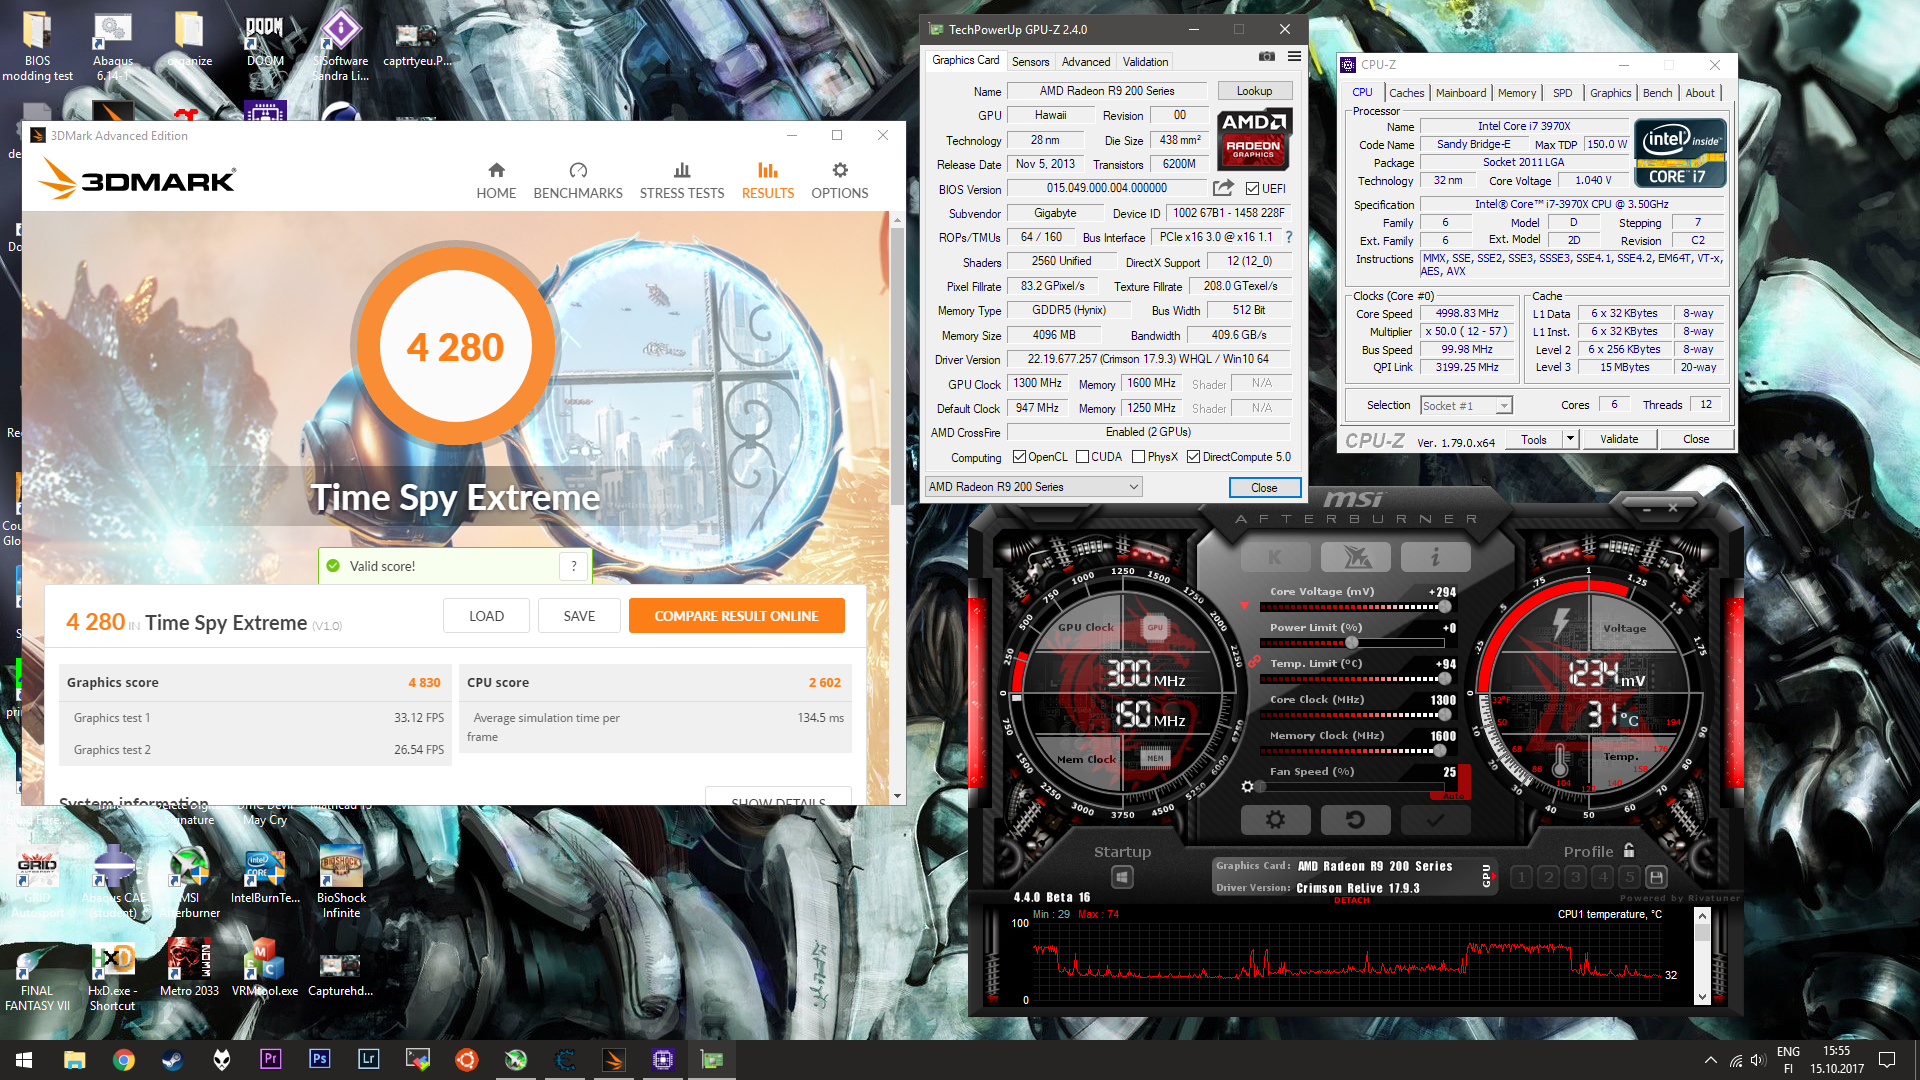Image resolution: width=1920 pixels, height=1080 pixels.
Task: Open the Validation tab in GPU-Z
Action: click(x=1145, y=62)
